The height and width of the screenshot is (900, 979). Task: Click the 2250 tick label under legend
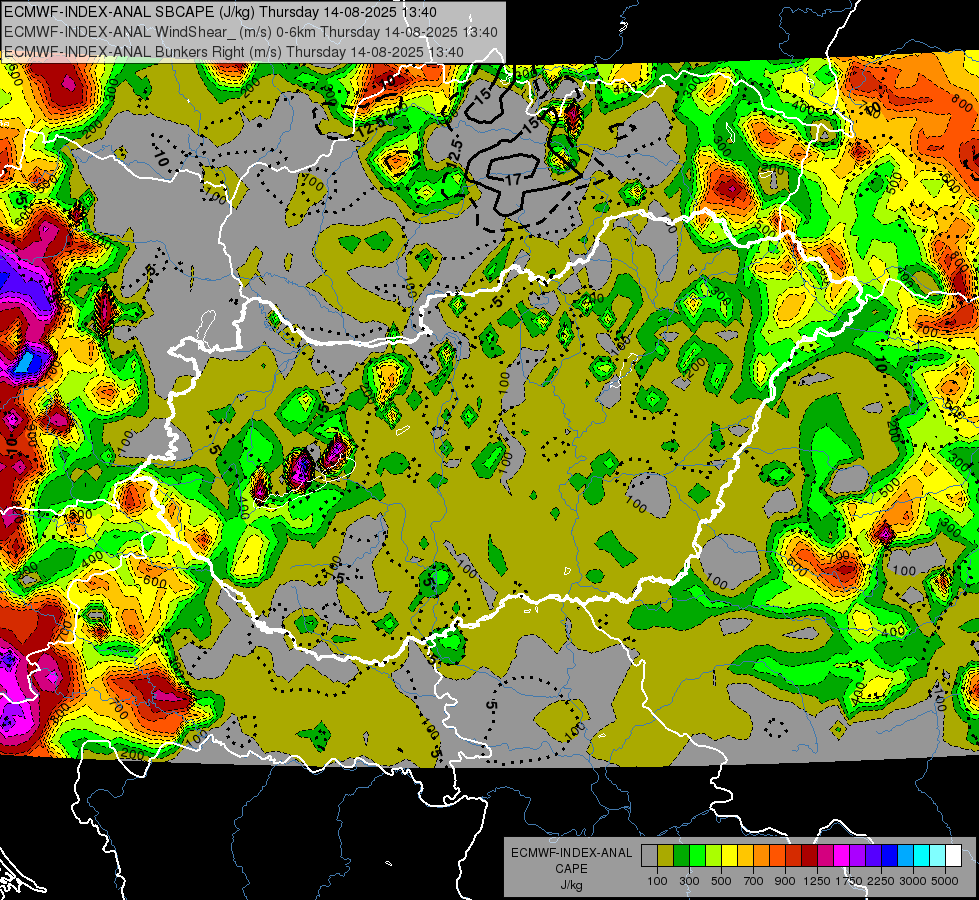[x=881, y=881]
